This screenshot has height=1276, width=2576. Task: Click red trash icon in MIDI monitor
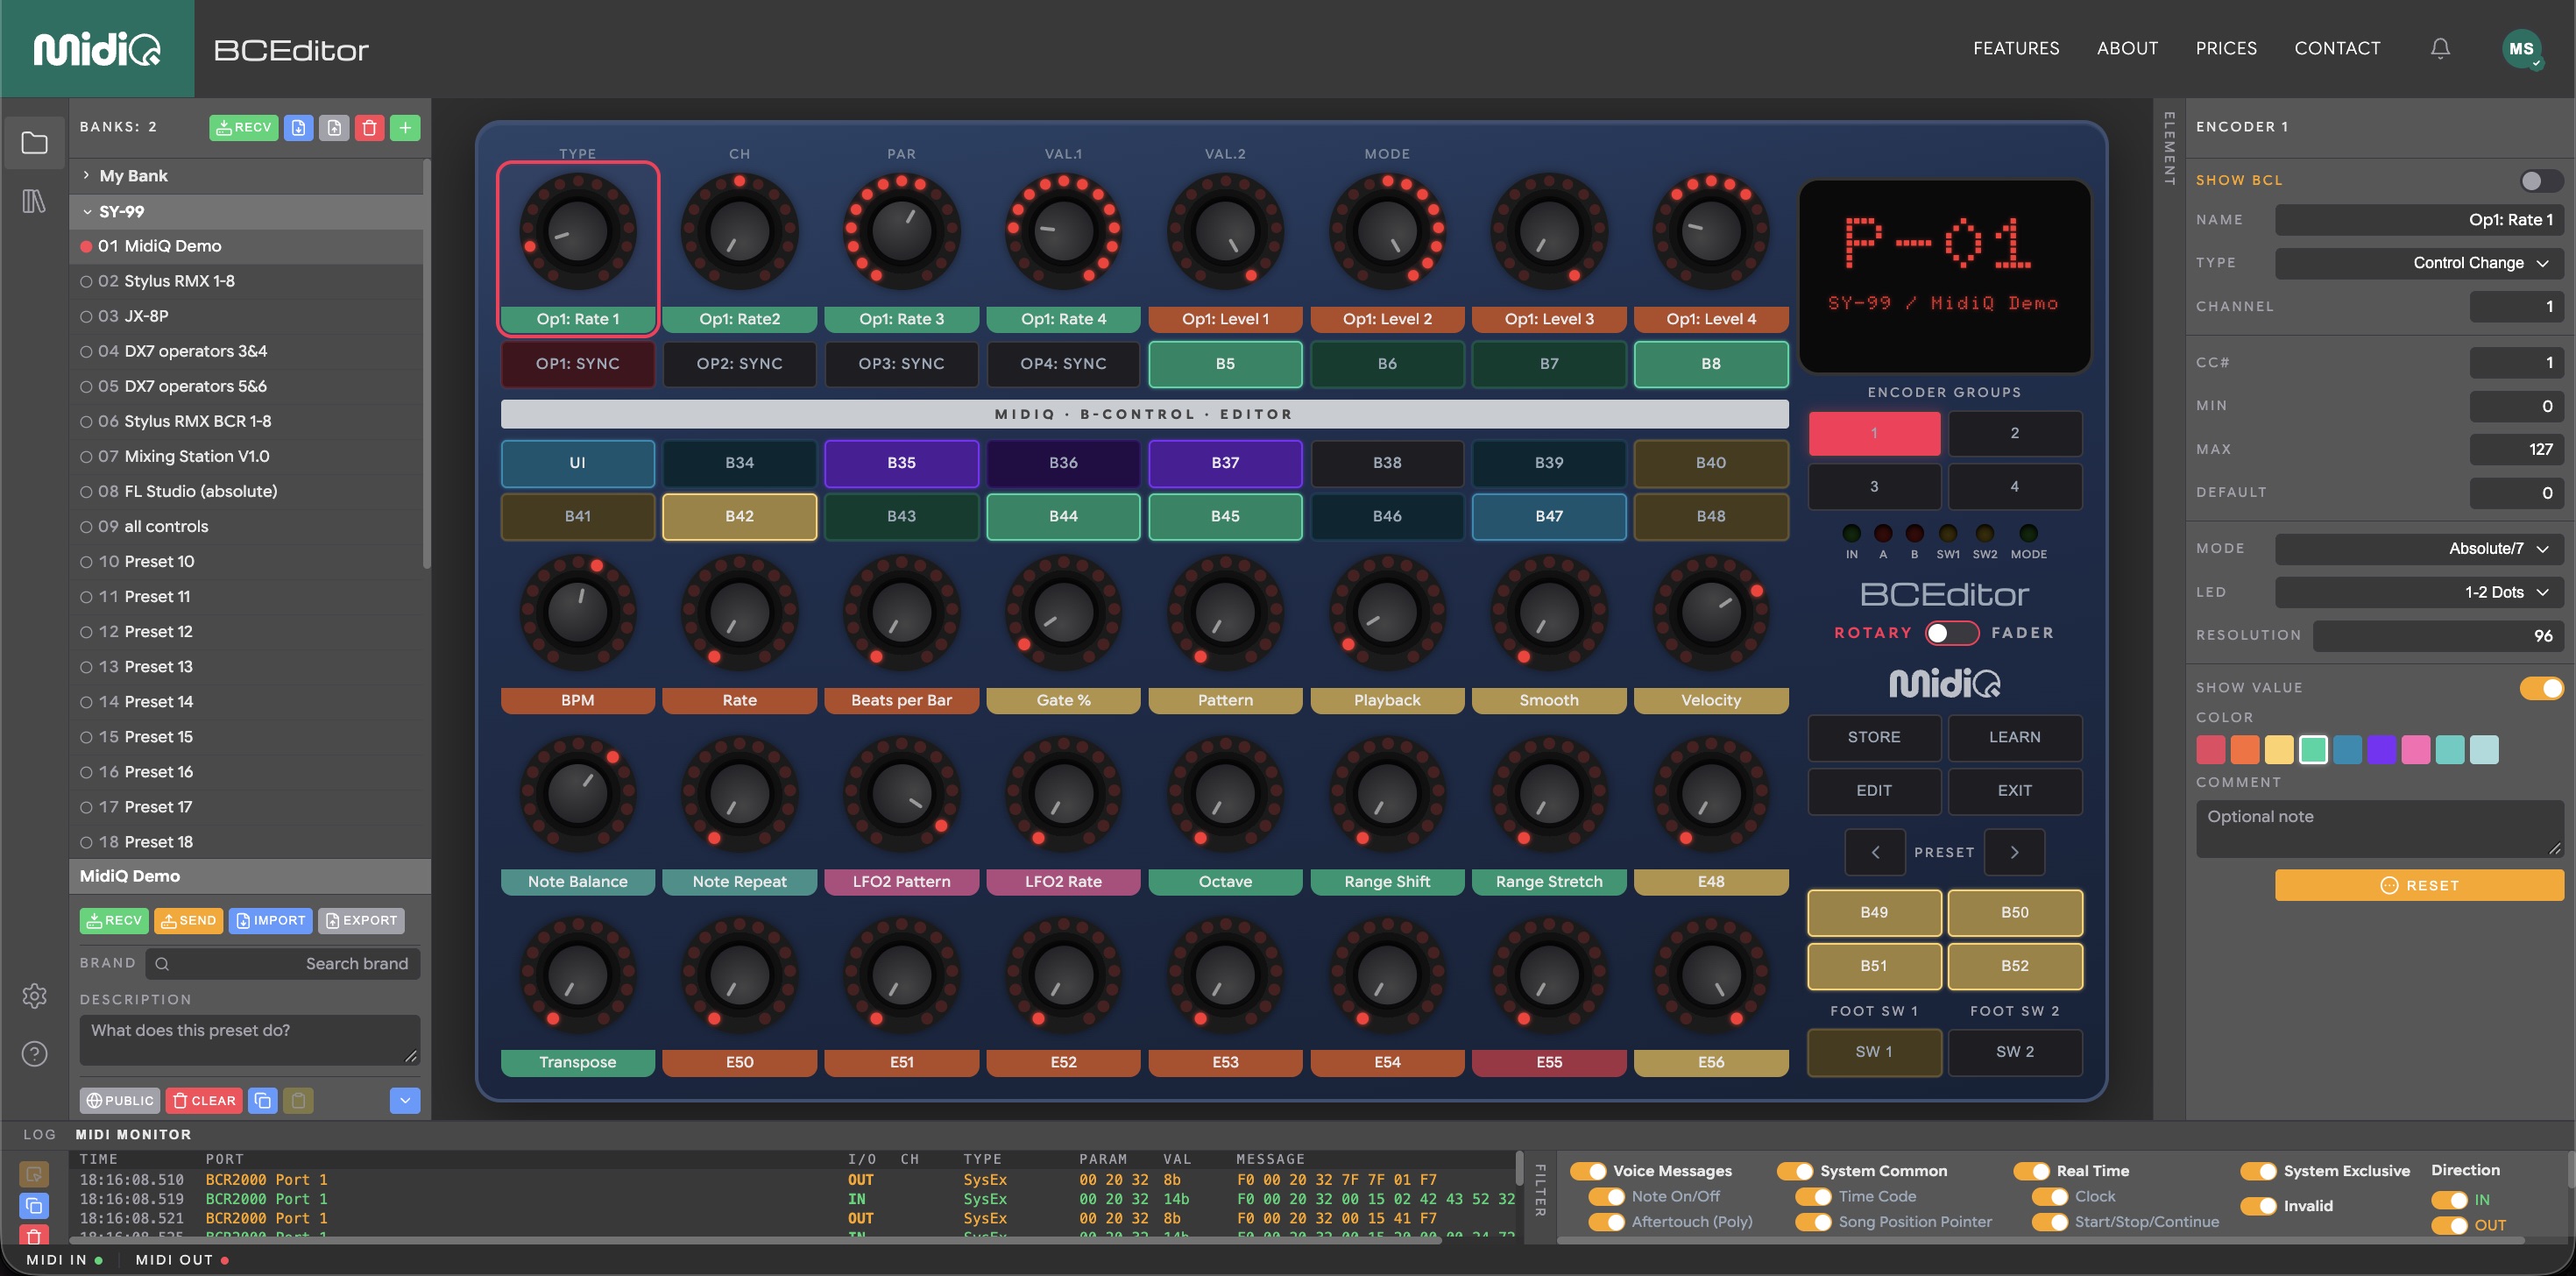[x=34, y=1236]
